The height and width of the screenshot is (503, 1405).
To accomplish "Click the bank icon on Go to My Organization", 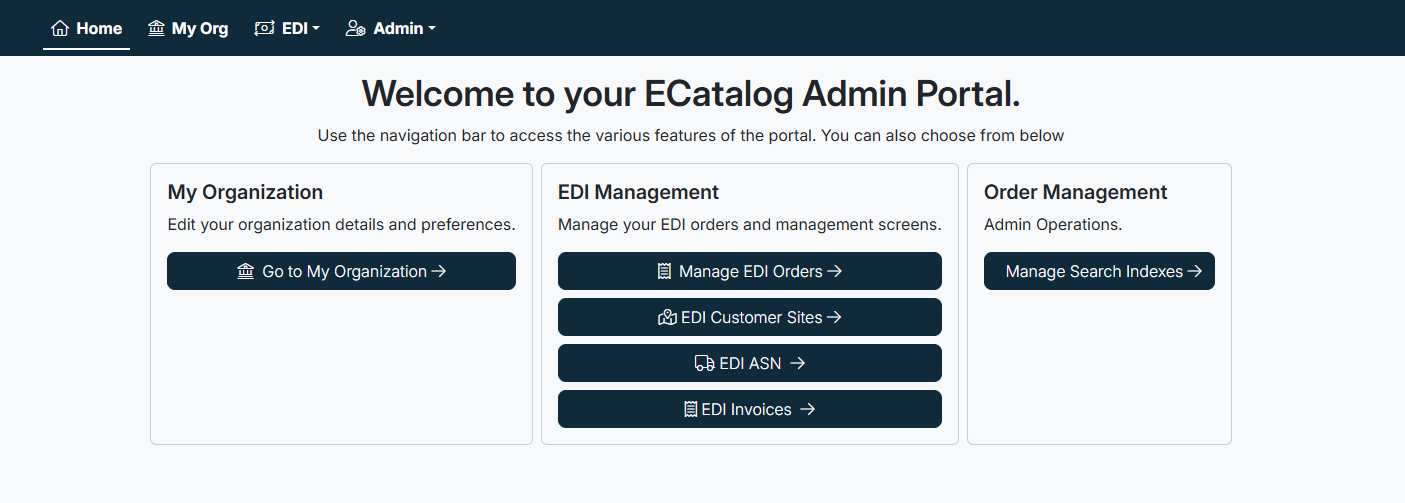I will 246,271.
